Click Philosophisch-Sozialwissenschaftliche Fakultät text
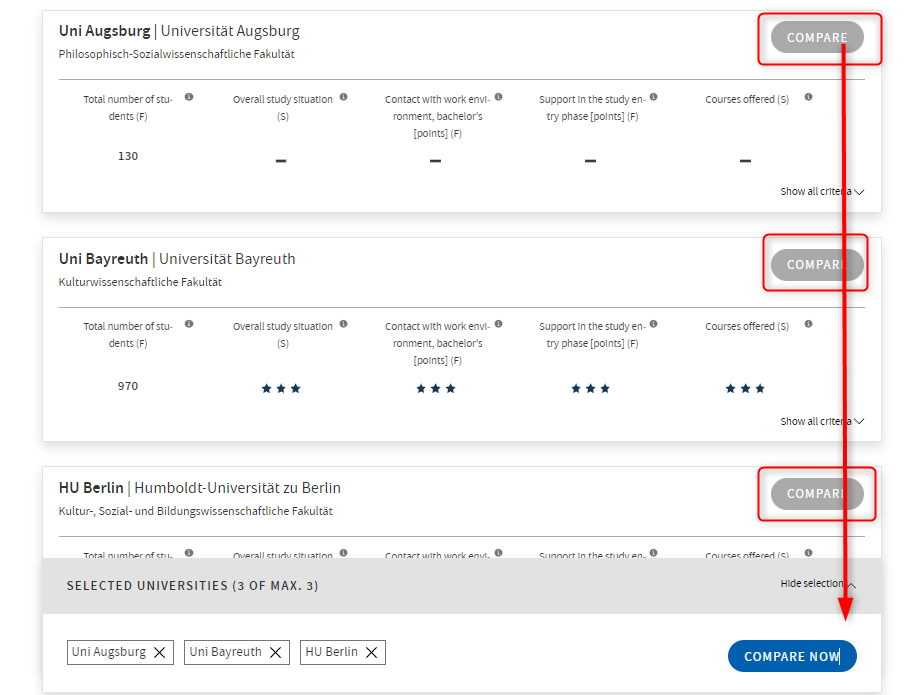This screenshot has width=921, height=695. (176, 54)
